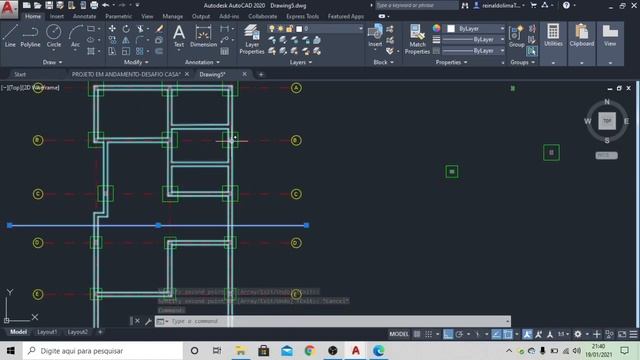
Task: Select the Erase tool in Modify panel
Action: [x=159, y=29]
